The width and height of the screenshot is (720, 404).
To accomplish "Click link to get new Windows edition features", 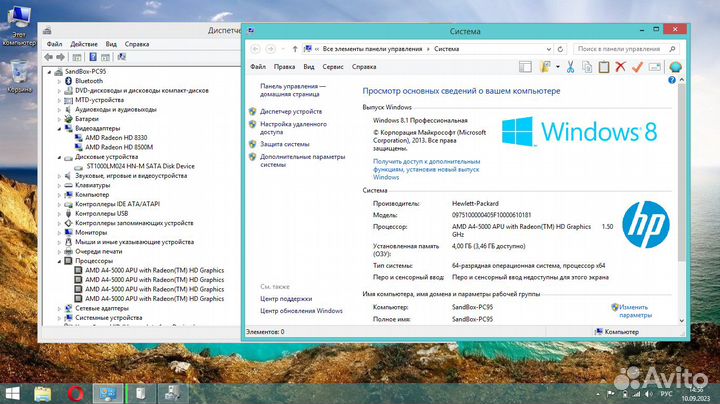I will coord(427,169).
